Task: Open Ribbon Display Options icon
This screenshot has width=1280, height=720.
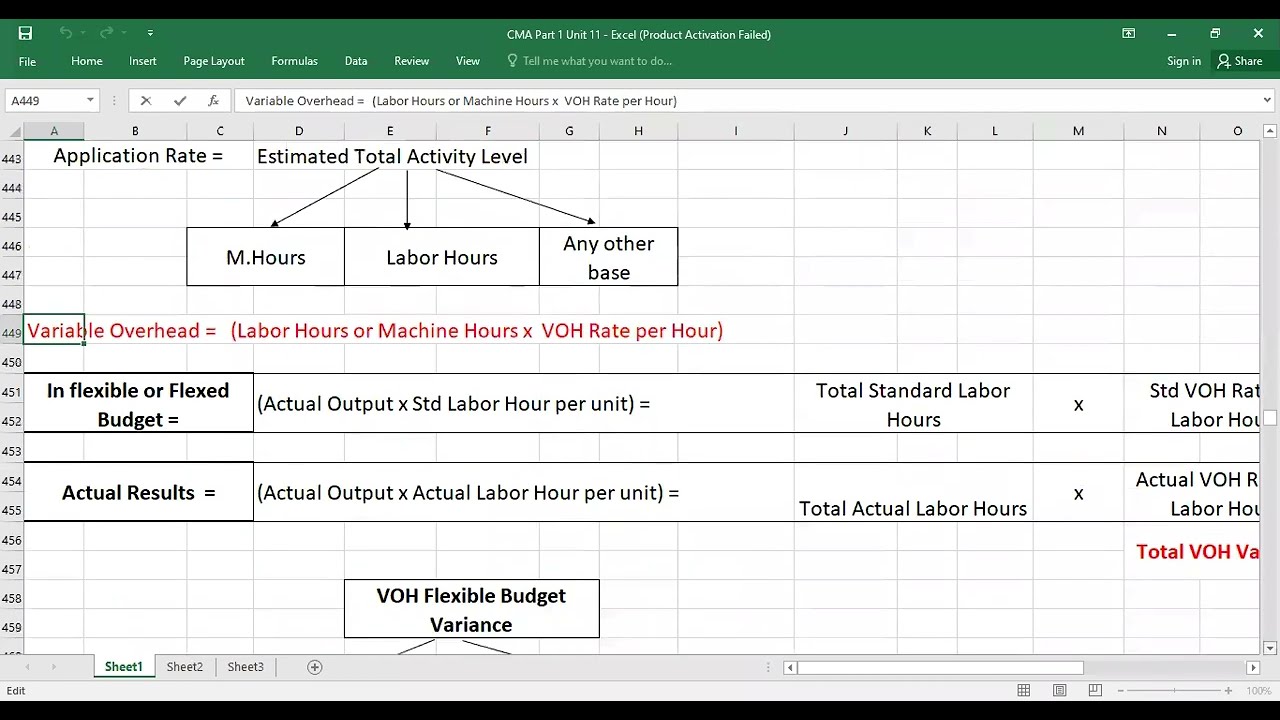Action: 1128,33
